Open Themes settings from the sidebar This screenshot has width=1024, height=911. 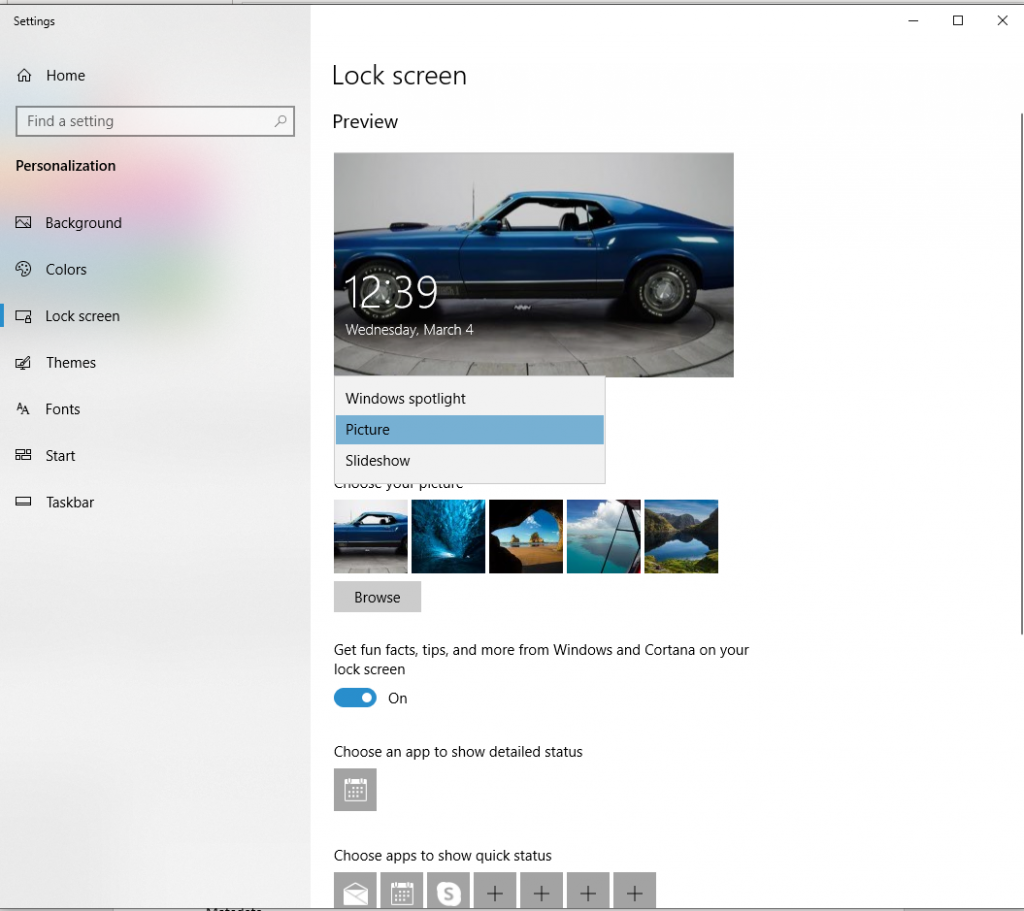point(70,362)
